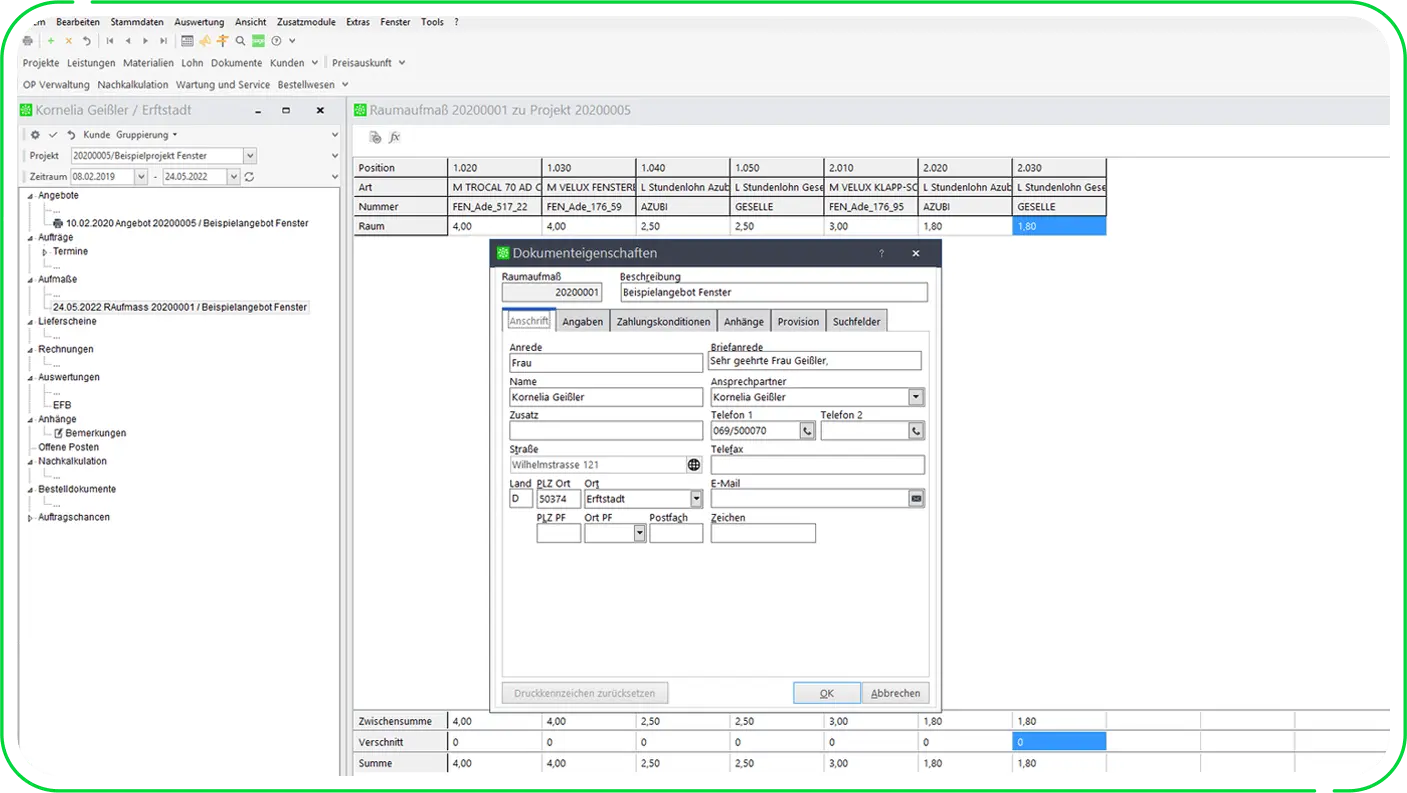Click the envelope icon in E-Mail field
1407x793 pixels.
point(916,498)
